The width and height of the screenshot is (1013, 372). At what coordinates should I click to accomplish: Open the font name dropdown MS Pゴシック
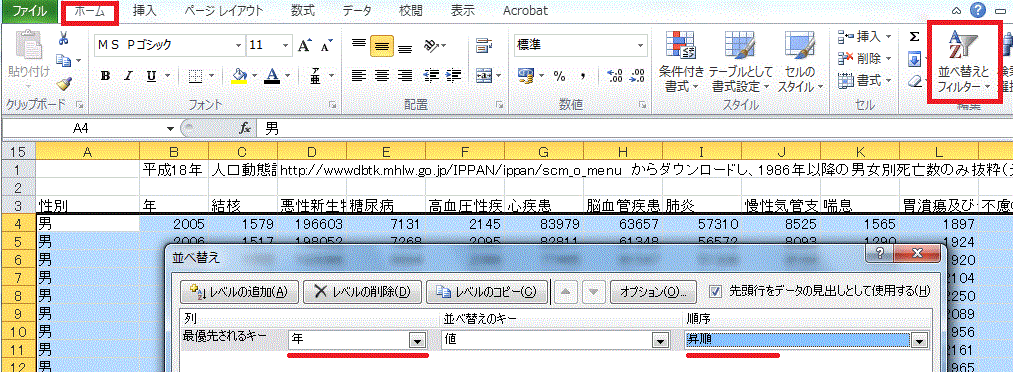[x=239, y=45]
